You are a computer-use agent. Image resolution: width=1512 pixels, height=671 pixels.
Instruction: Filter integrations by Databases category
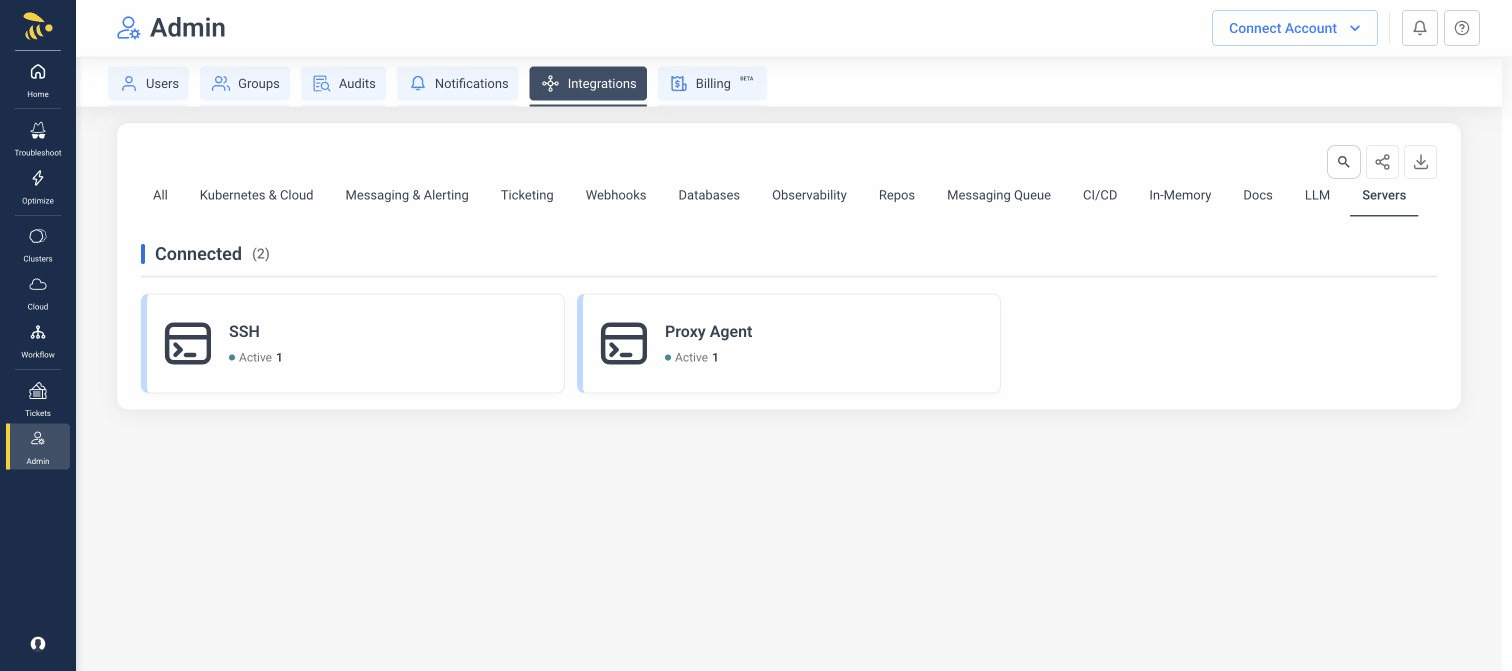pos(709,195)
